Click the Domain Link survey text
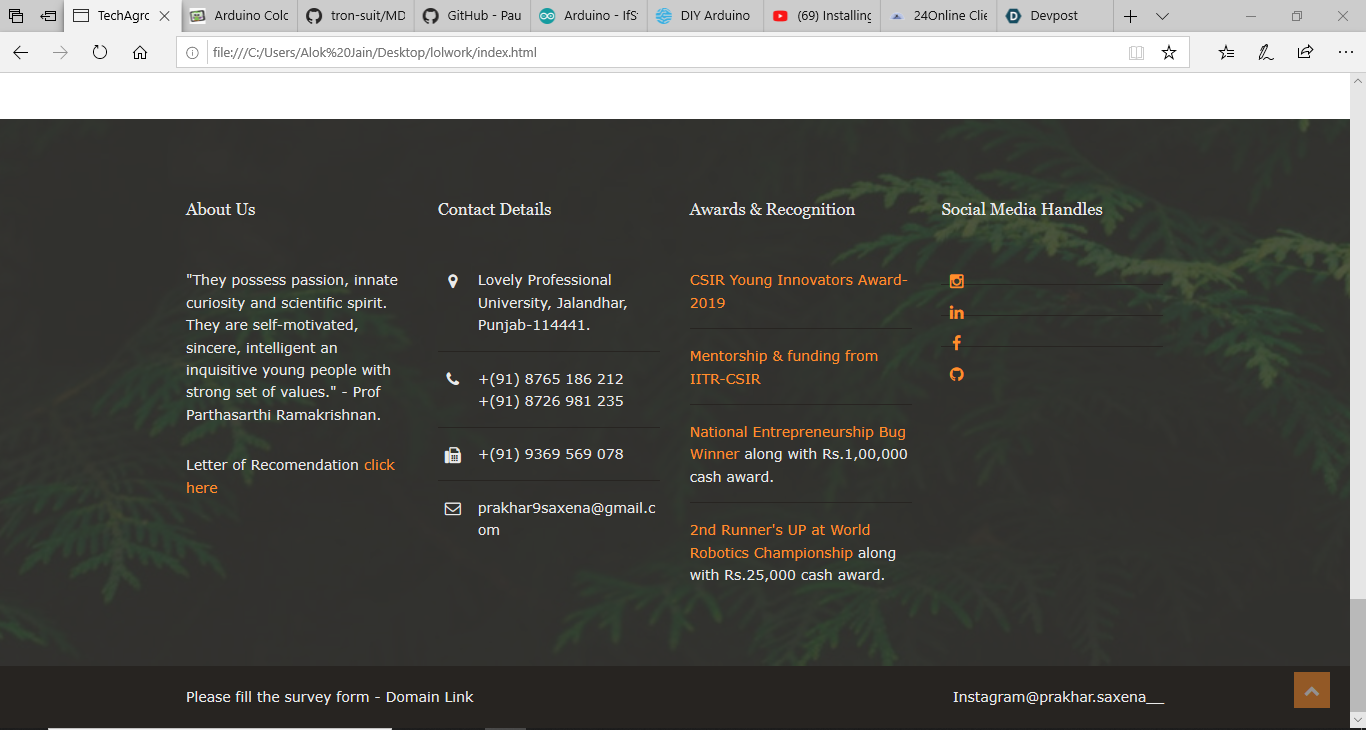 (430, 697)
